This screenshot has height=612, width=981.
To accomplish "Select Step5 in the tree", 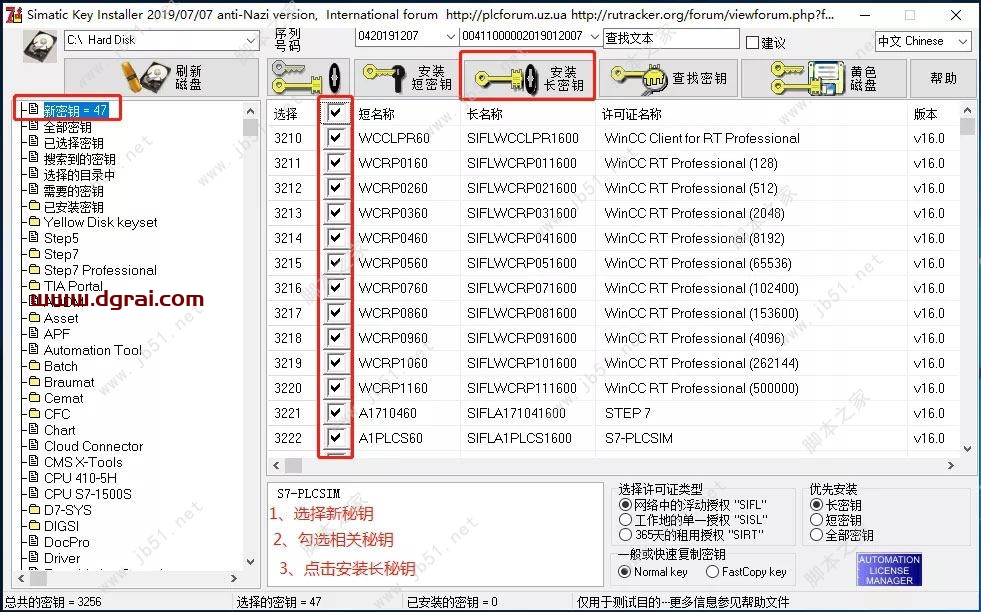I will (x=61, y=238).
